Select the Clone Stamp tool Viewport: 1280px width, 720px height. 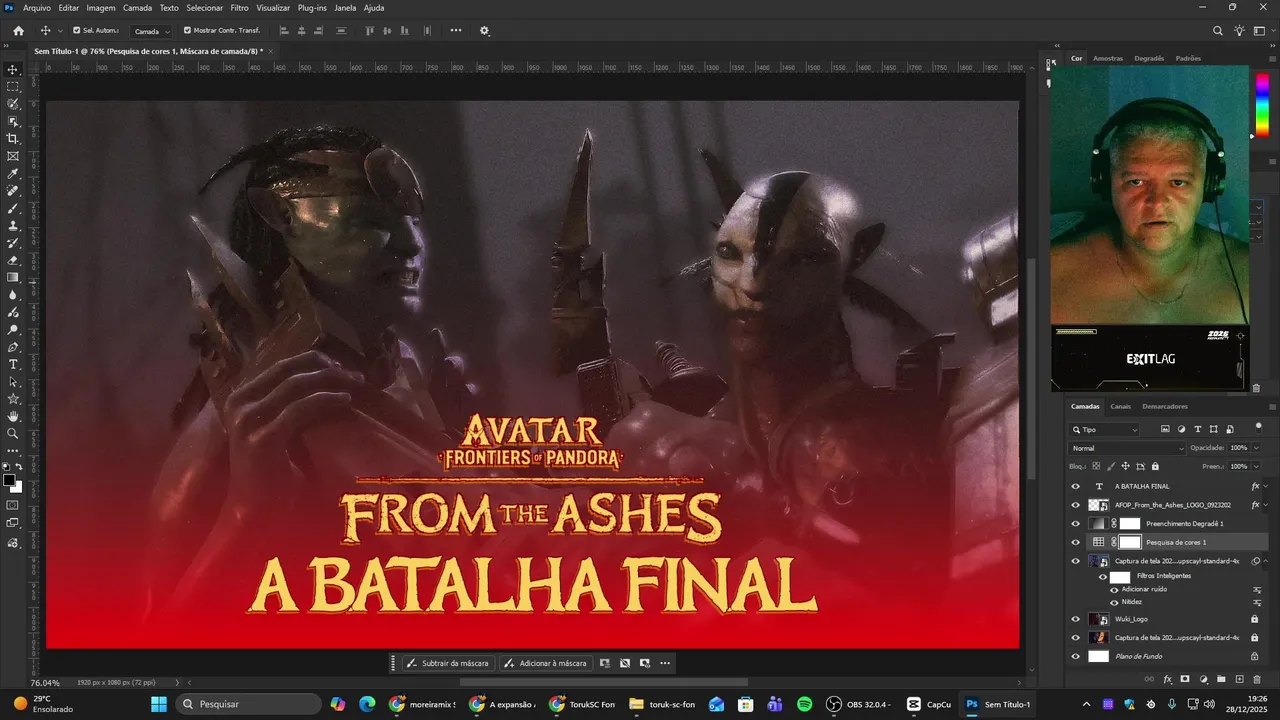click(x=13, y=226)
